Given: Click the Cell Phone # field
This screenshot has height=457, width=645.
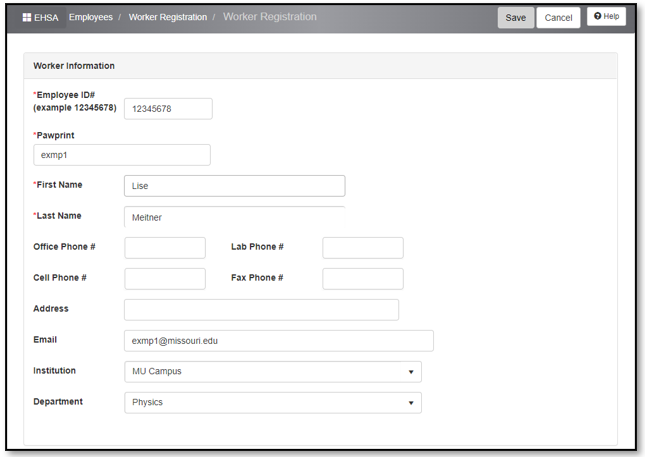Looking at the screenshot, I should pos(165,279).
